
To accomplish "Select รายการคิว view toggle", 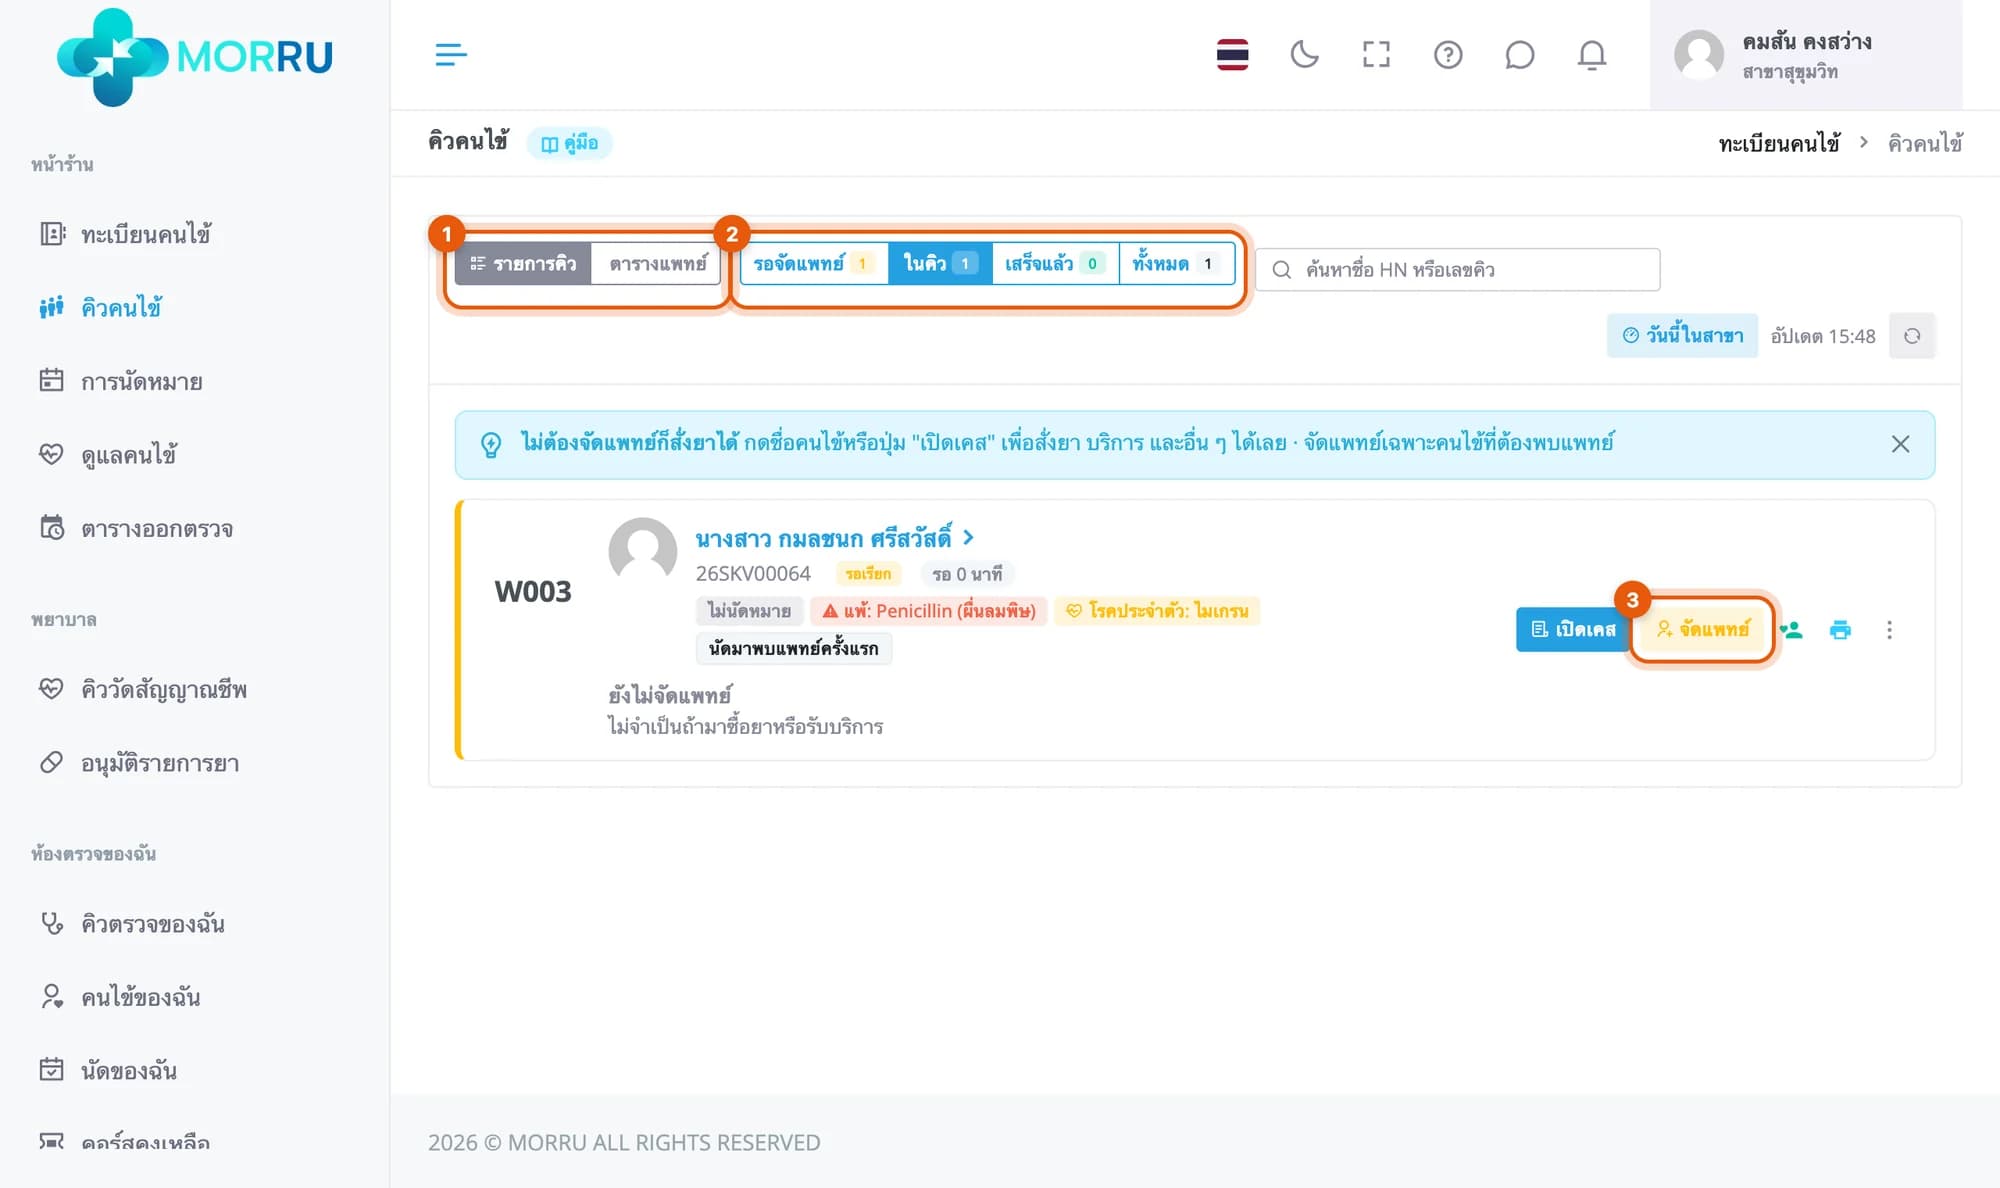I will pos(523,264).
